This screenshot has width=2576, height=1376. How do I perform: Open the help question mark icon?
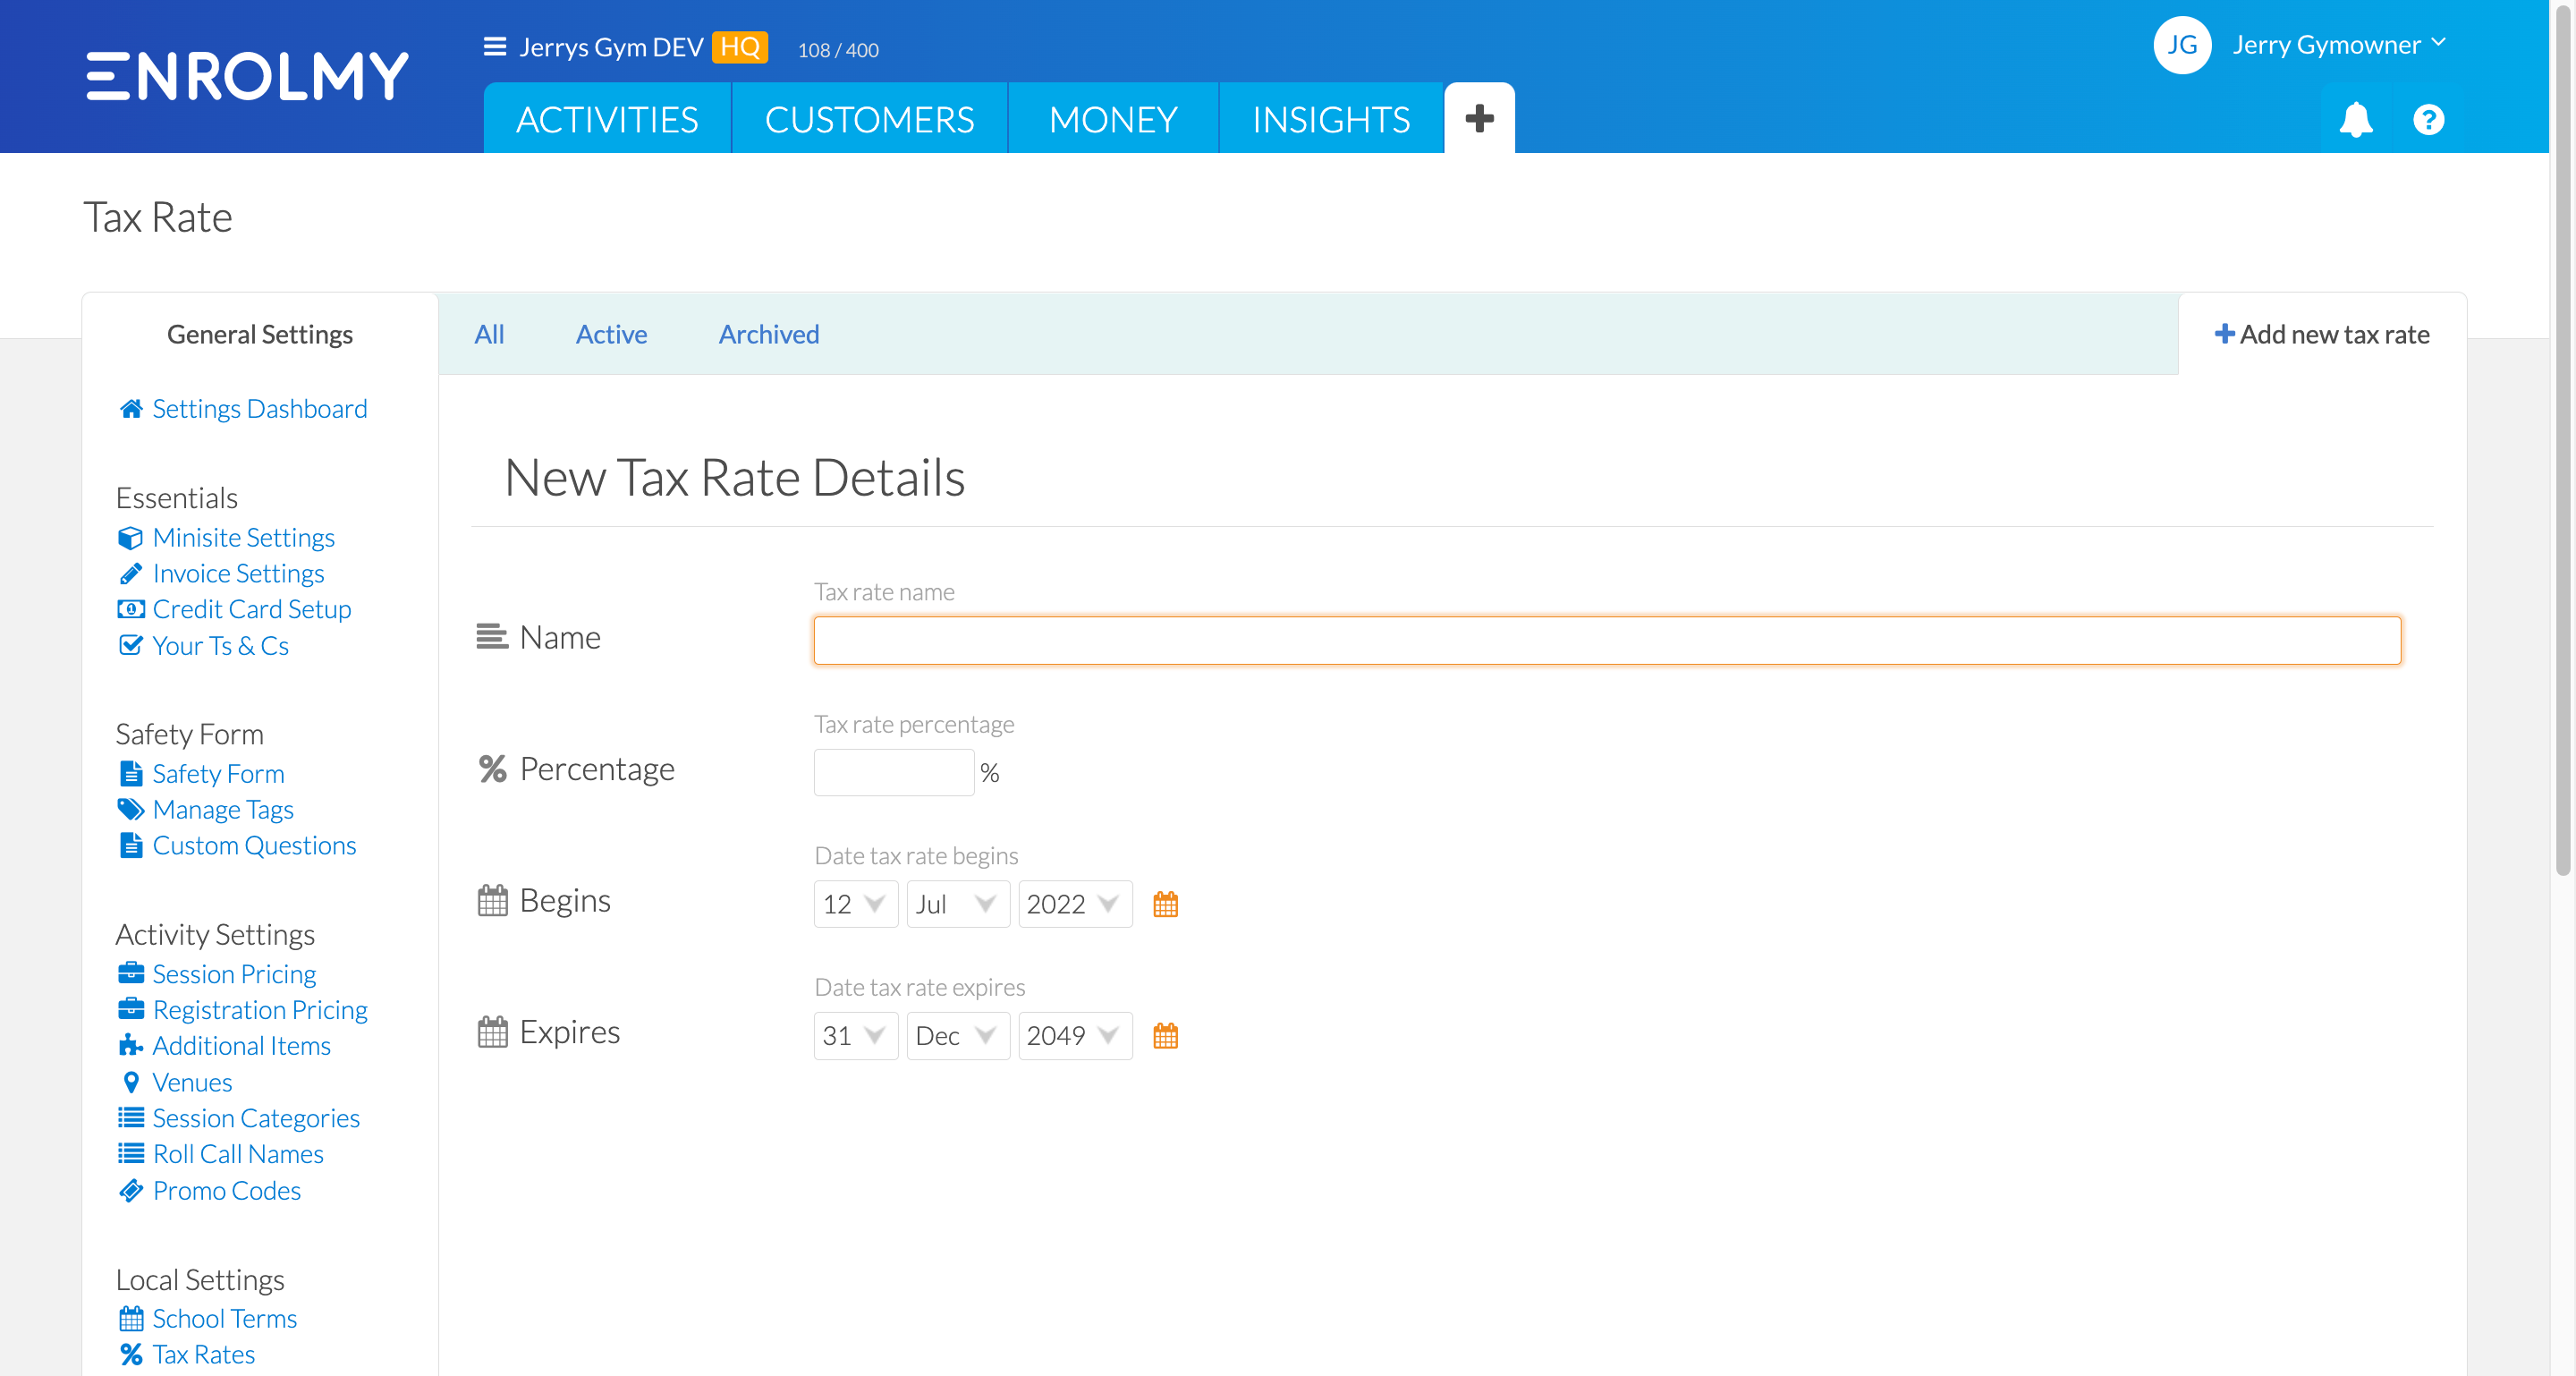pyautogui.click(x=2428, y=120)
